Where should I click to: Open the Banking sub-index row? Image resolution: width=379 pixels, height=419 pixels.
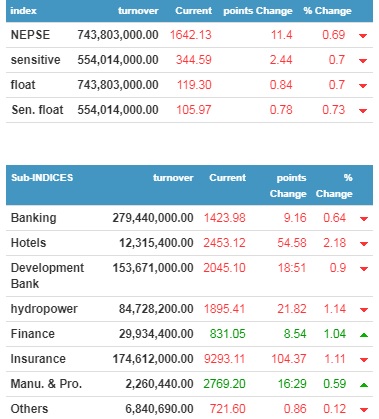coord(189,218)
